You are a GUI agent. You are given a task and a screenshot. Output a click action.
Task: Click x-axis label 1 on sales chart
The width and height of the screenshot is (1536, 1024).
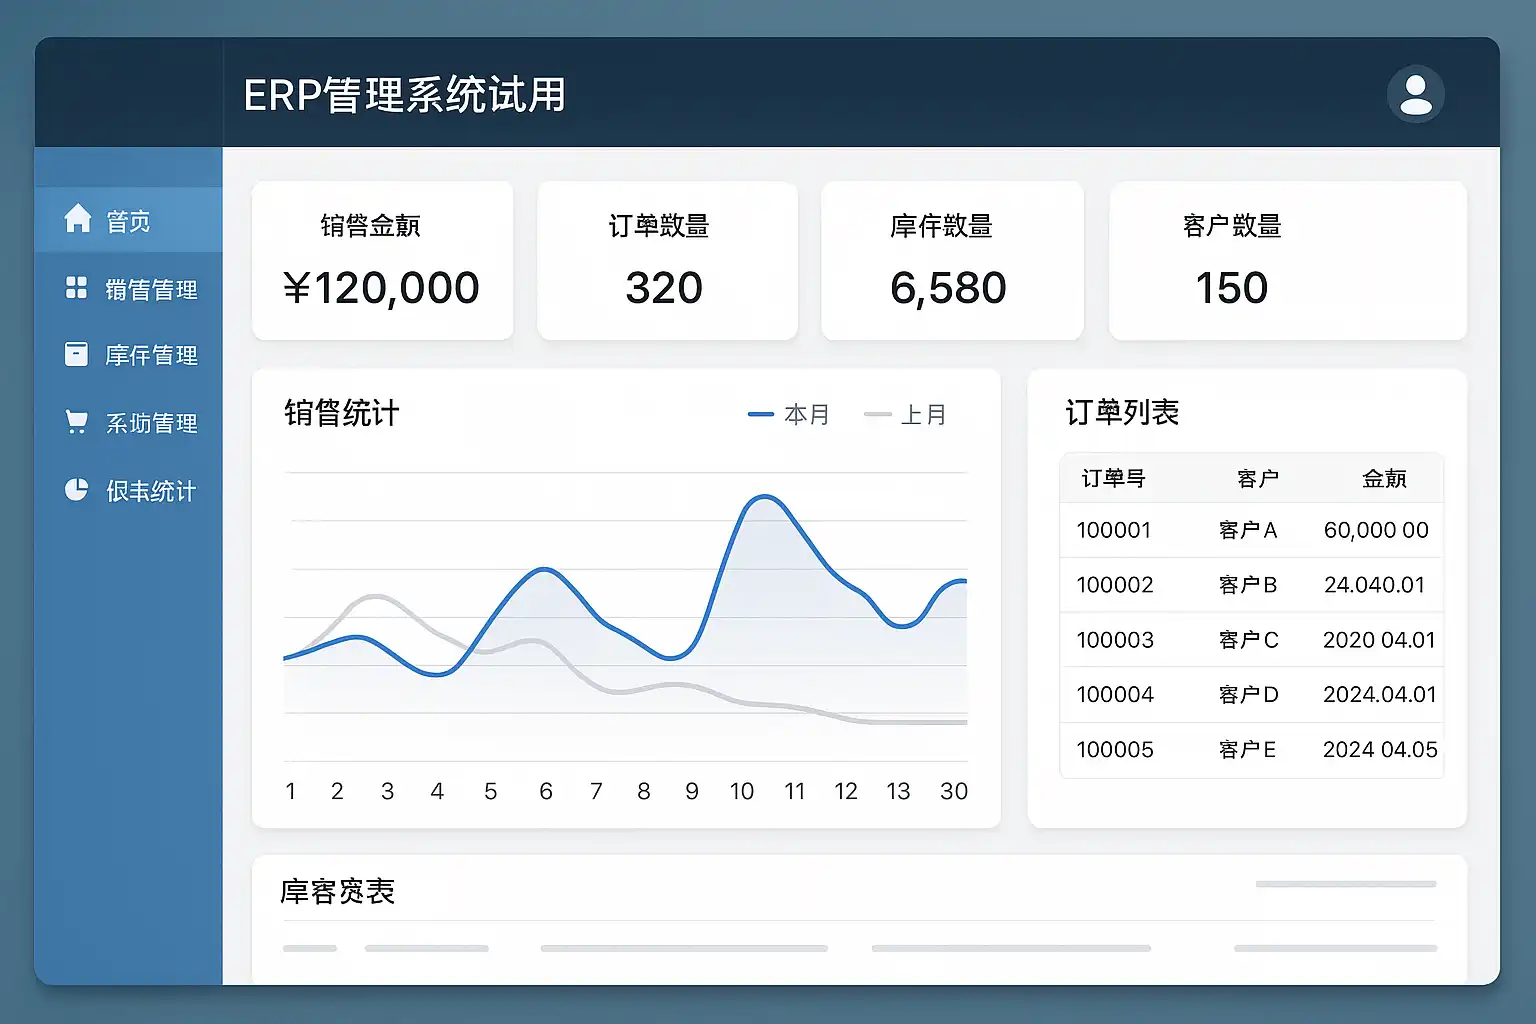click(291, 791)
